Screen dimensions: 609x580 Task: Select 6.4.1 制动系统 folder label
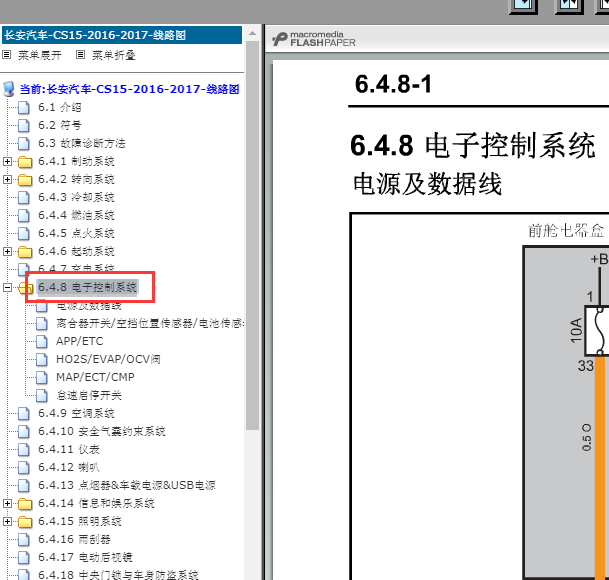(x=76, y=161)
